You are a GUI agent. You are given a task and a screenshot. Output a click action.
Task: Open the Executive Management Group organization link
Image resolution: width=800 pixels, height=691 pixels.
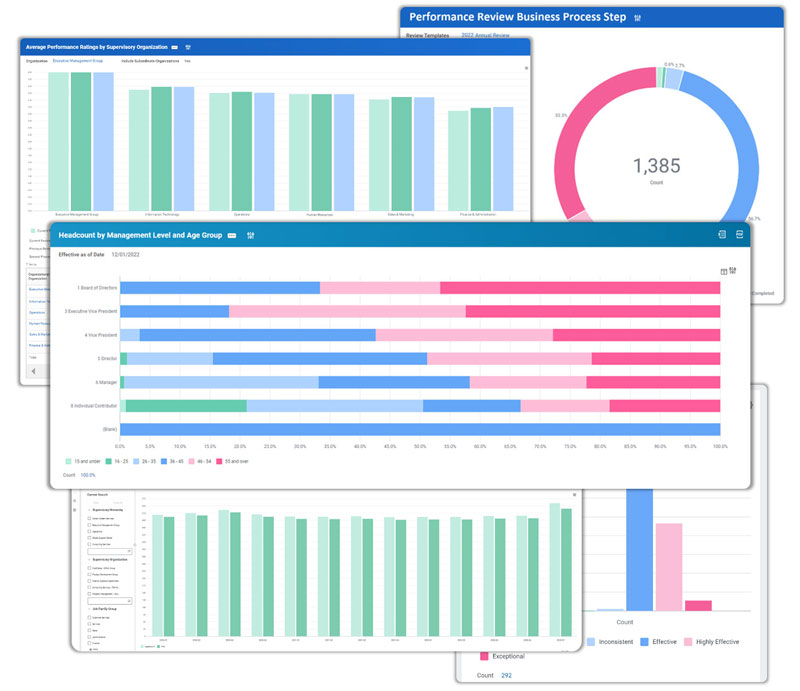click(x=78, y=61)
